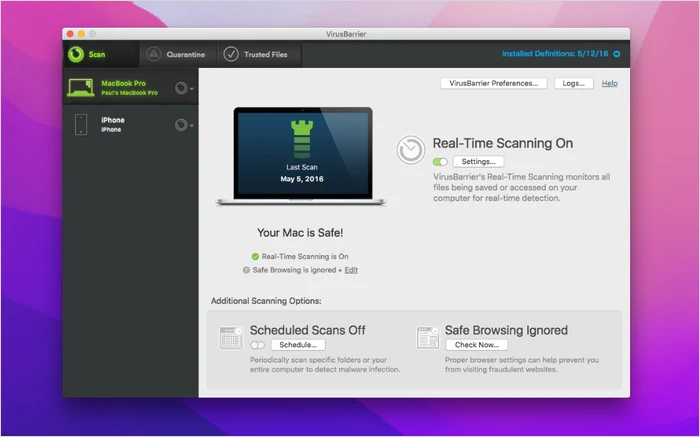This screenshot has width=700, height=437.
Task: Select the MacBook Pro laptop icon in sidebar
Action: tap(80, 88)
